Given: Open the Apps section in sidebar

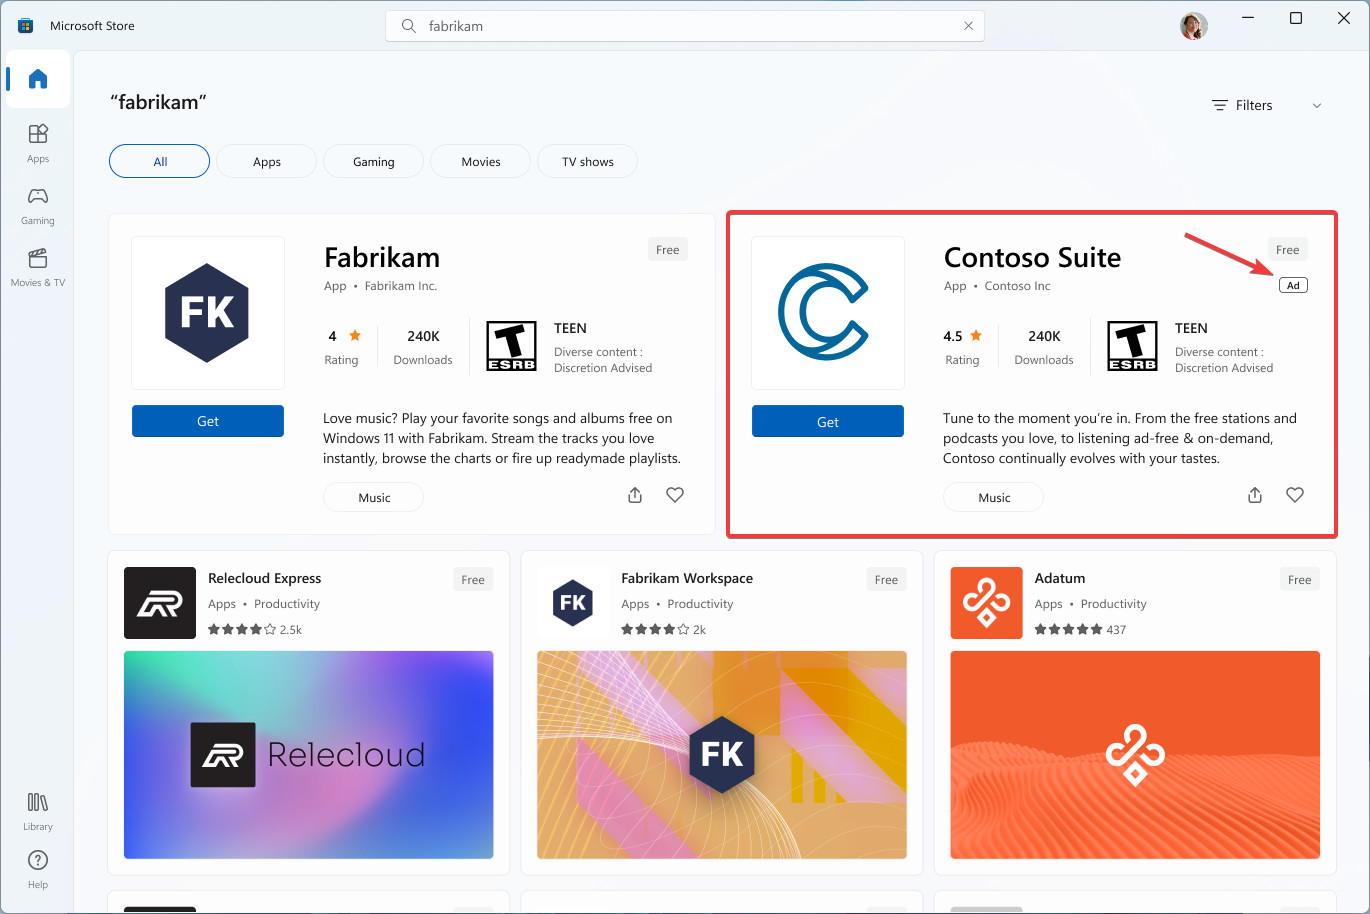Looking at the screenshot, I should click(x=38, y=142).
